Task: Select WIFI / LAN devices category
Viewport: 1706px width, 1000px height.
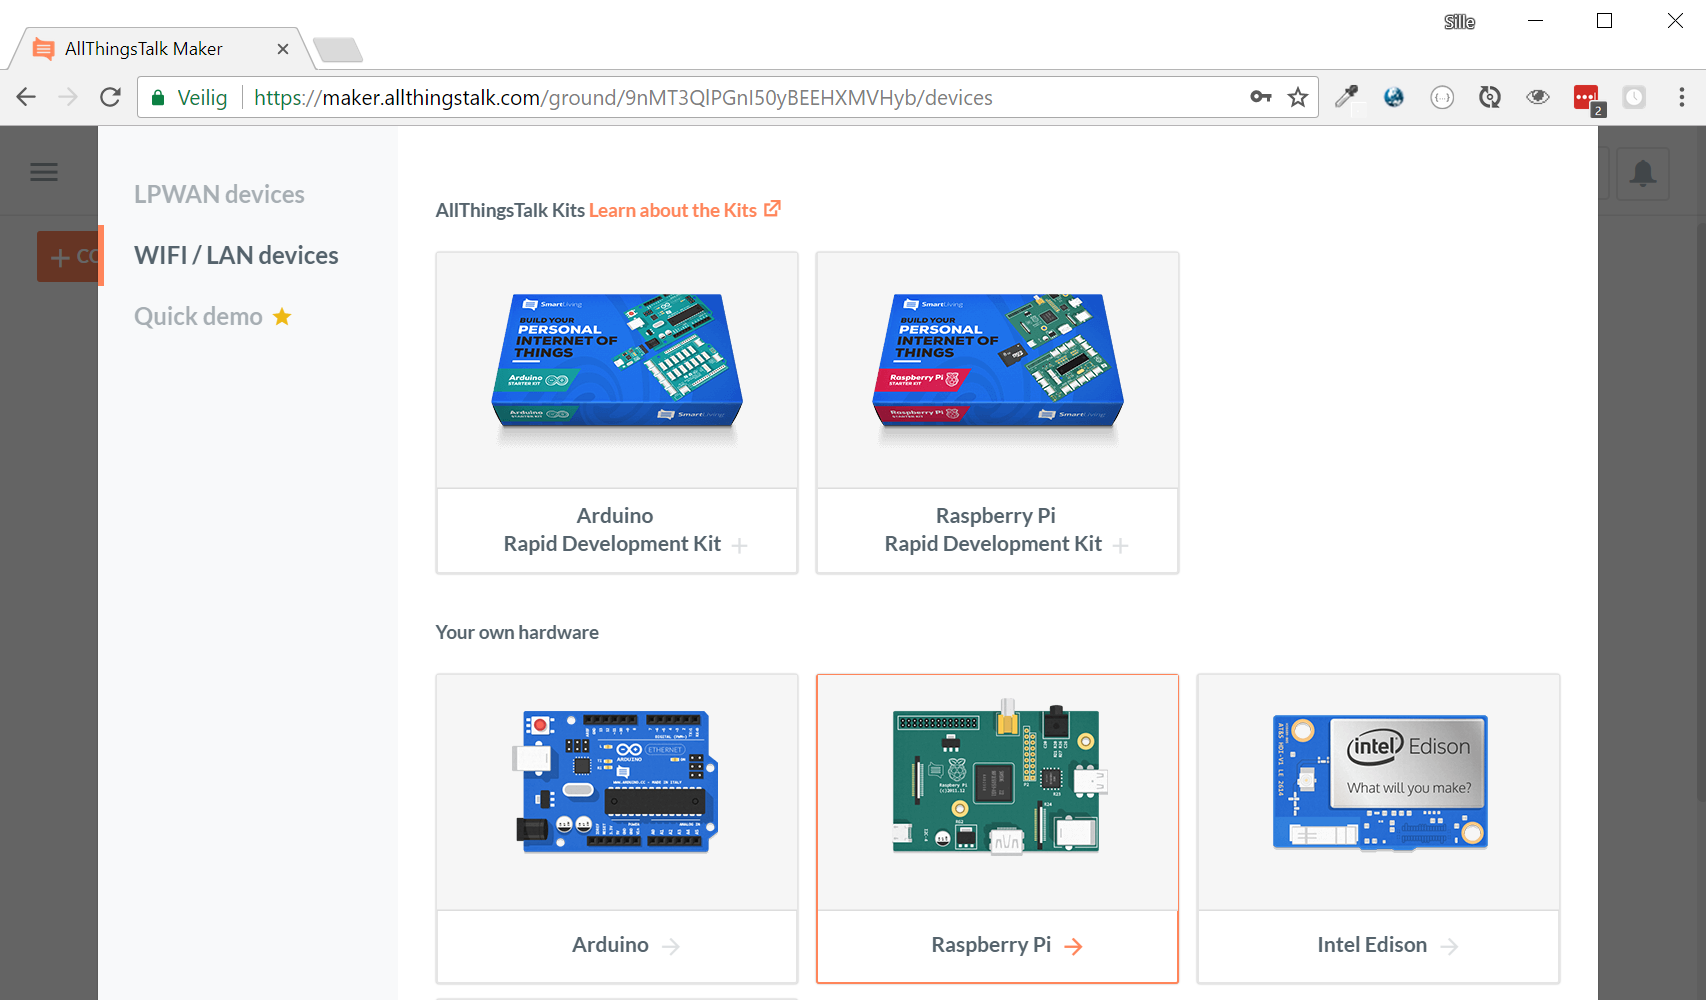Action: (x=236, y=255)
